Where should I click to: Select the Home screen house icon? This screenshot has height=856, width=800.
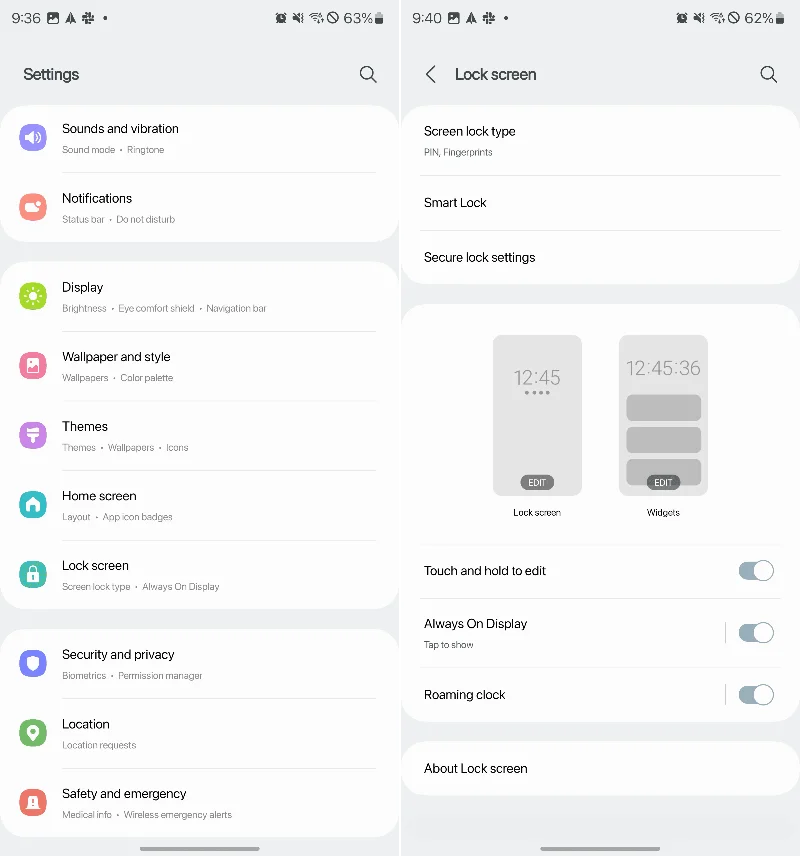pyautogui.click(x=33, y=504)
